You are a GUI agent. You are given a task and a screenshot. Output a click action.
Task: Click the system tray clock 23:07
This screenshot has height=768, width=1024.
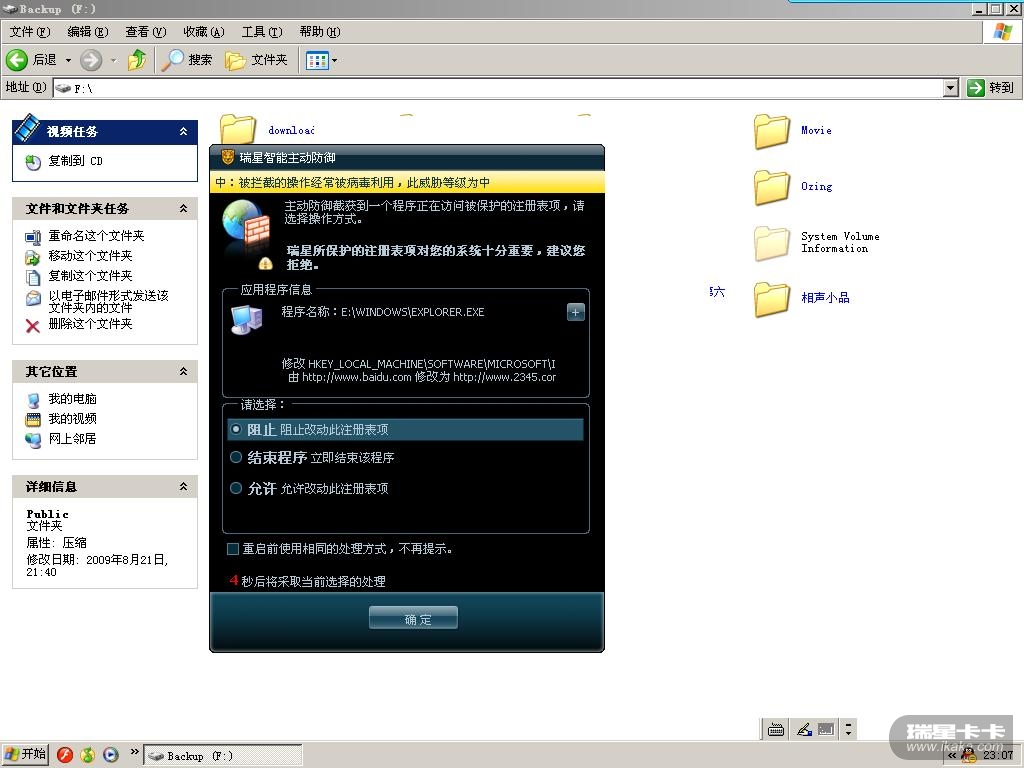(x=998, y=755)
